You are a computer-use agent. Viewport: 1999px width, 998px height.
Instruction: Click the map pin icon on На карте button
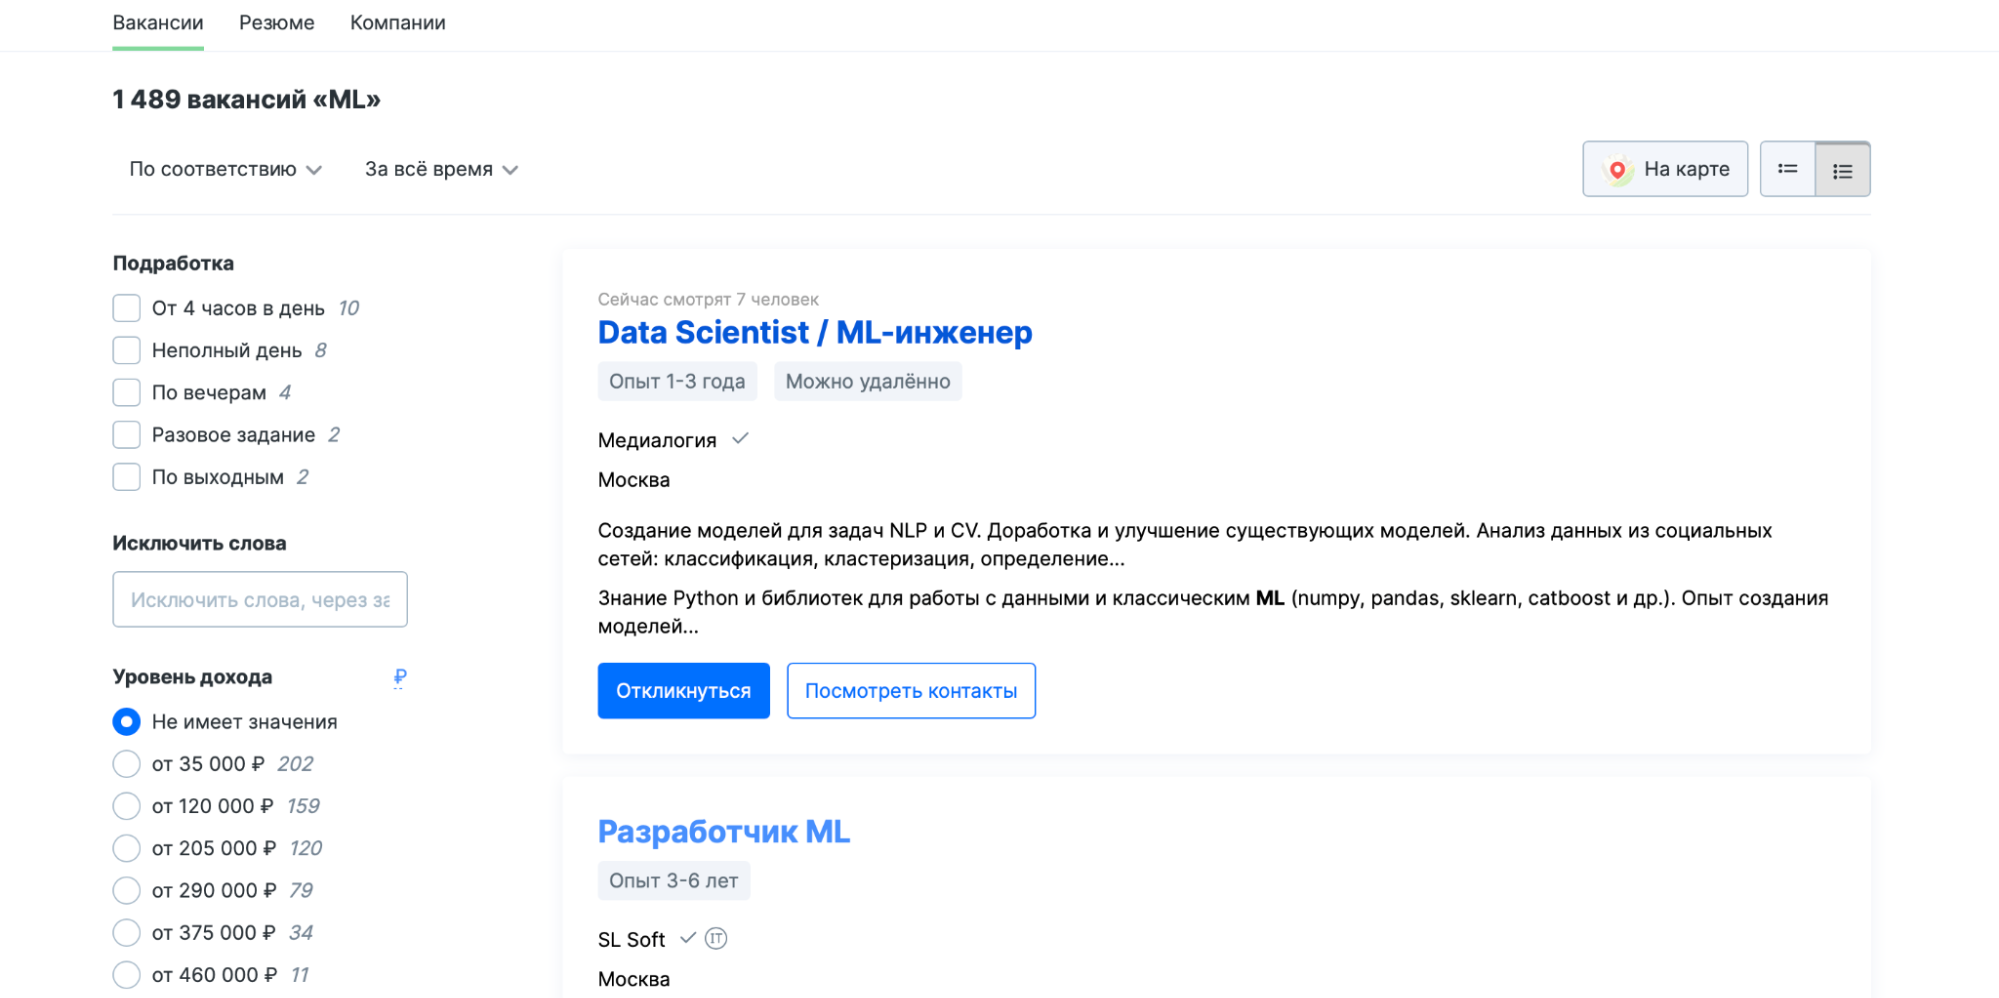1620,169
